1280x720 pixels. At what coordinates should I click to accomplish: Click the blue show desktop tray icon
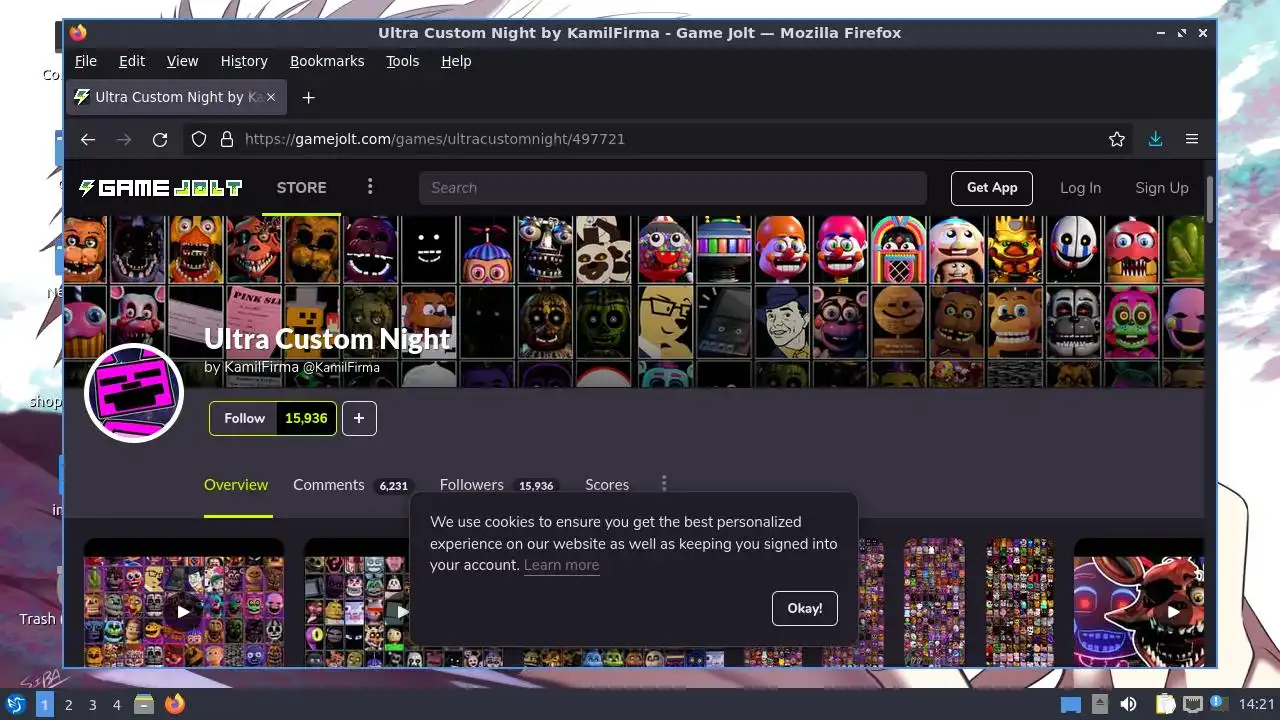tap(1071, 705)
